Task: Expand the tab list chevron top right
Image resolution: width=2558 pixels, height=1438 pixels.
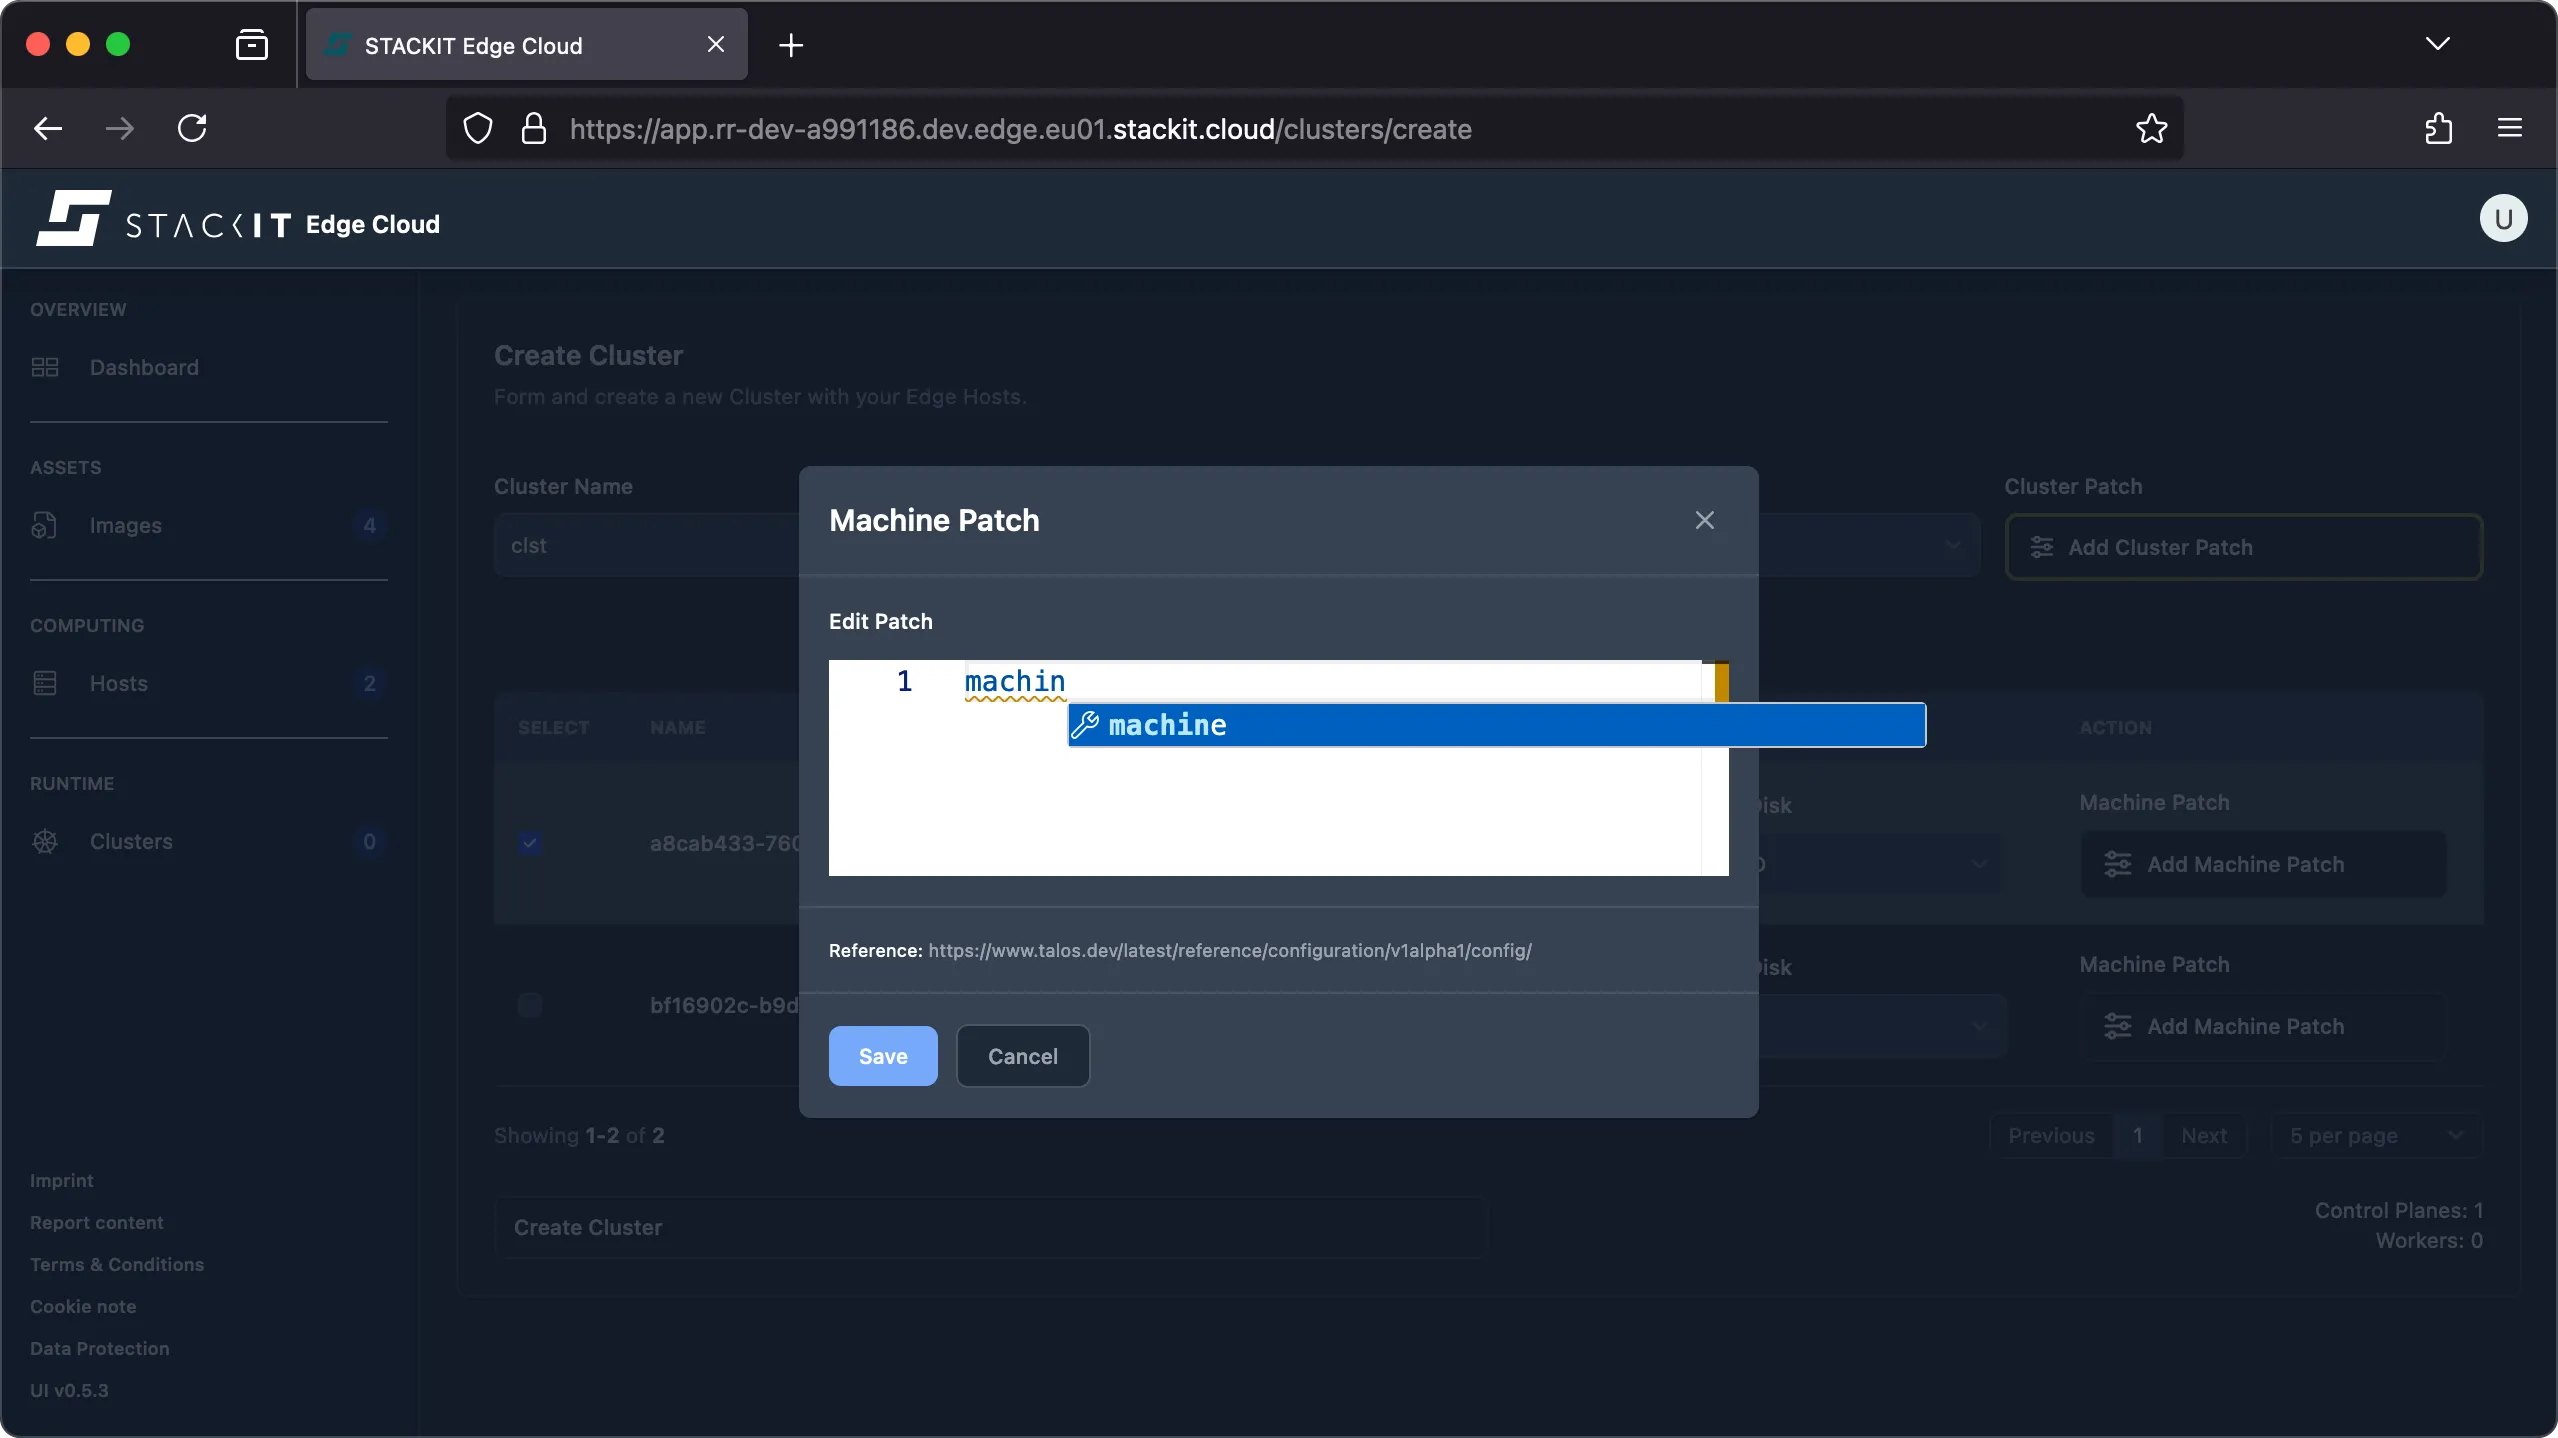Action: [x=2438, y=43]
